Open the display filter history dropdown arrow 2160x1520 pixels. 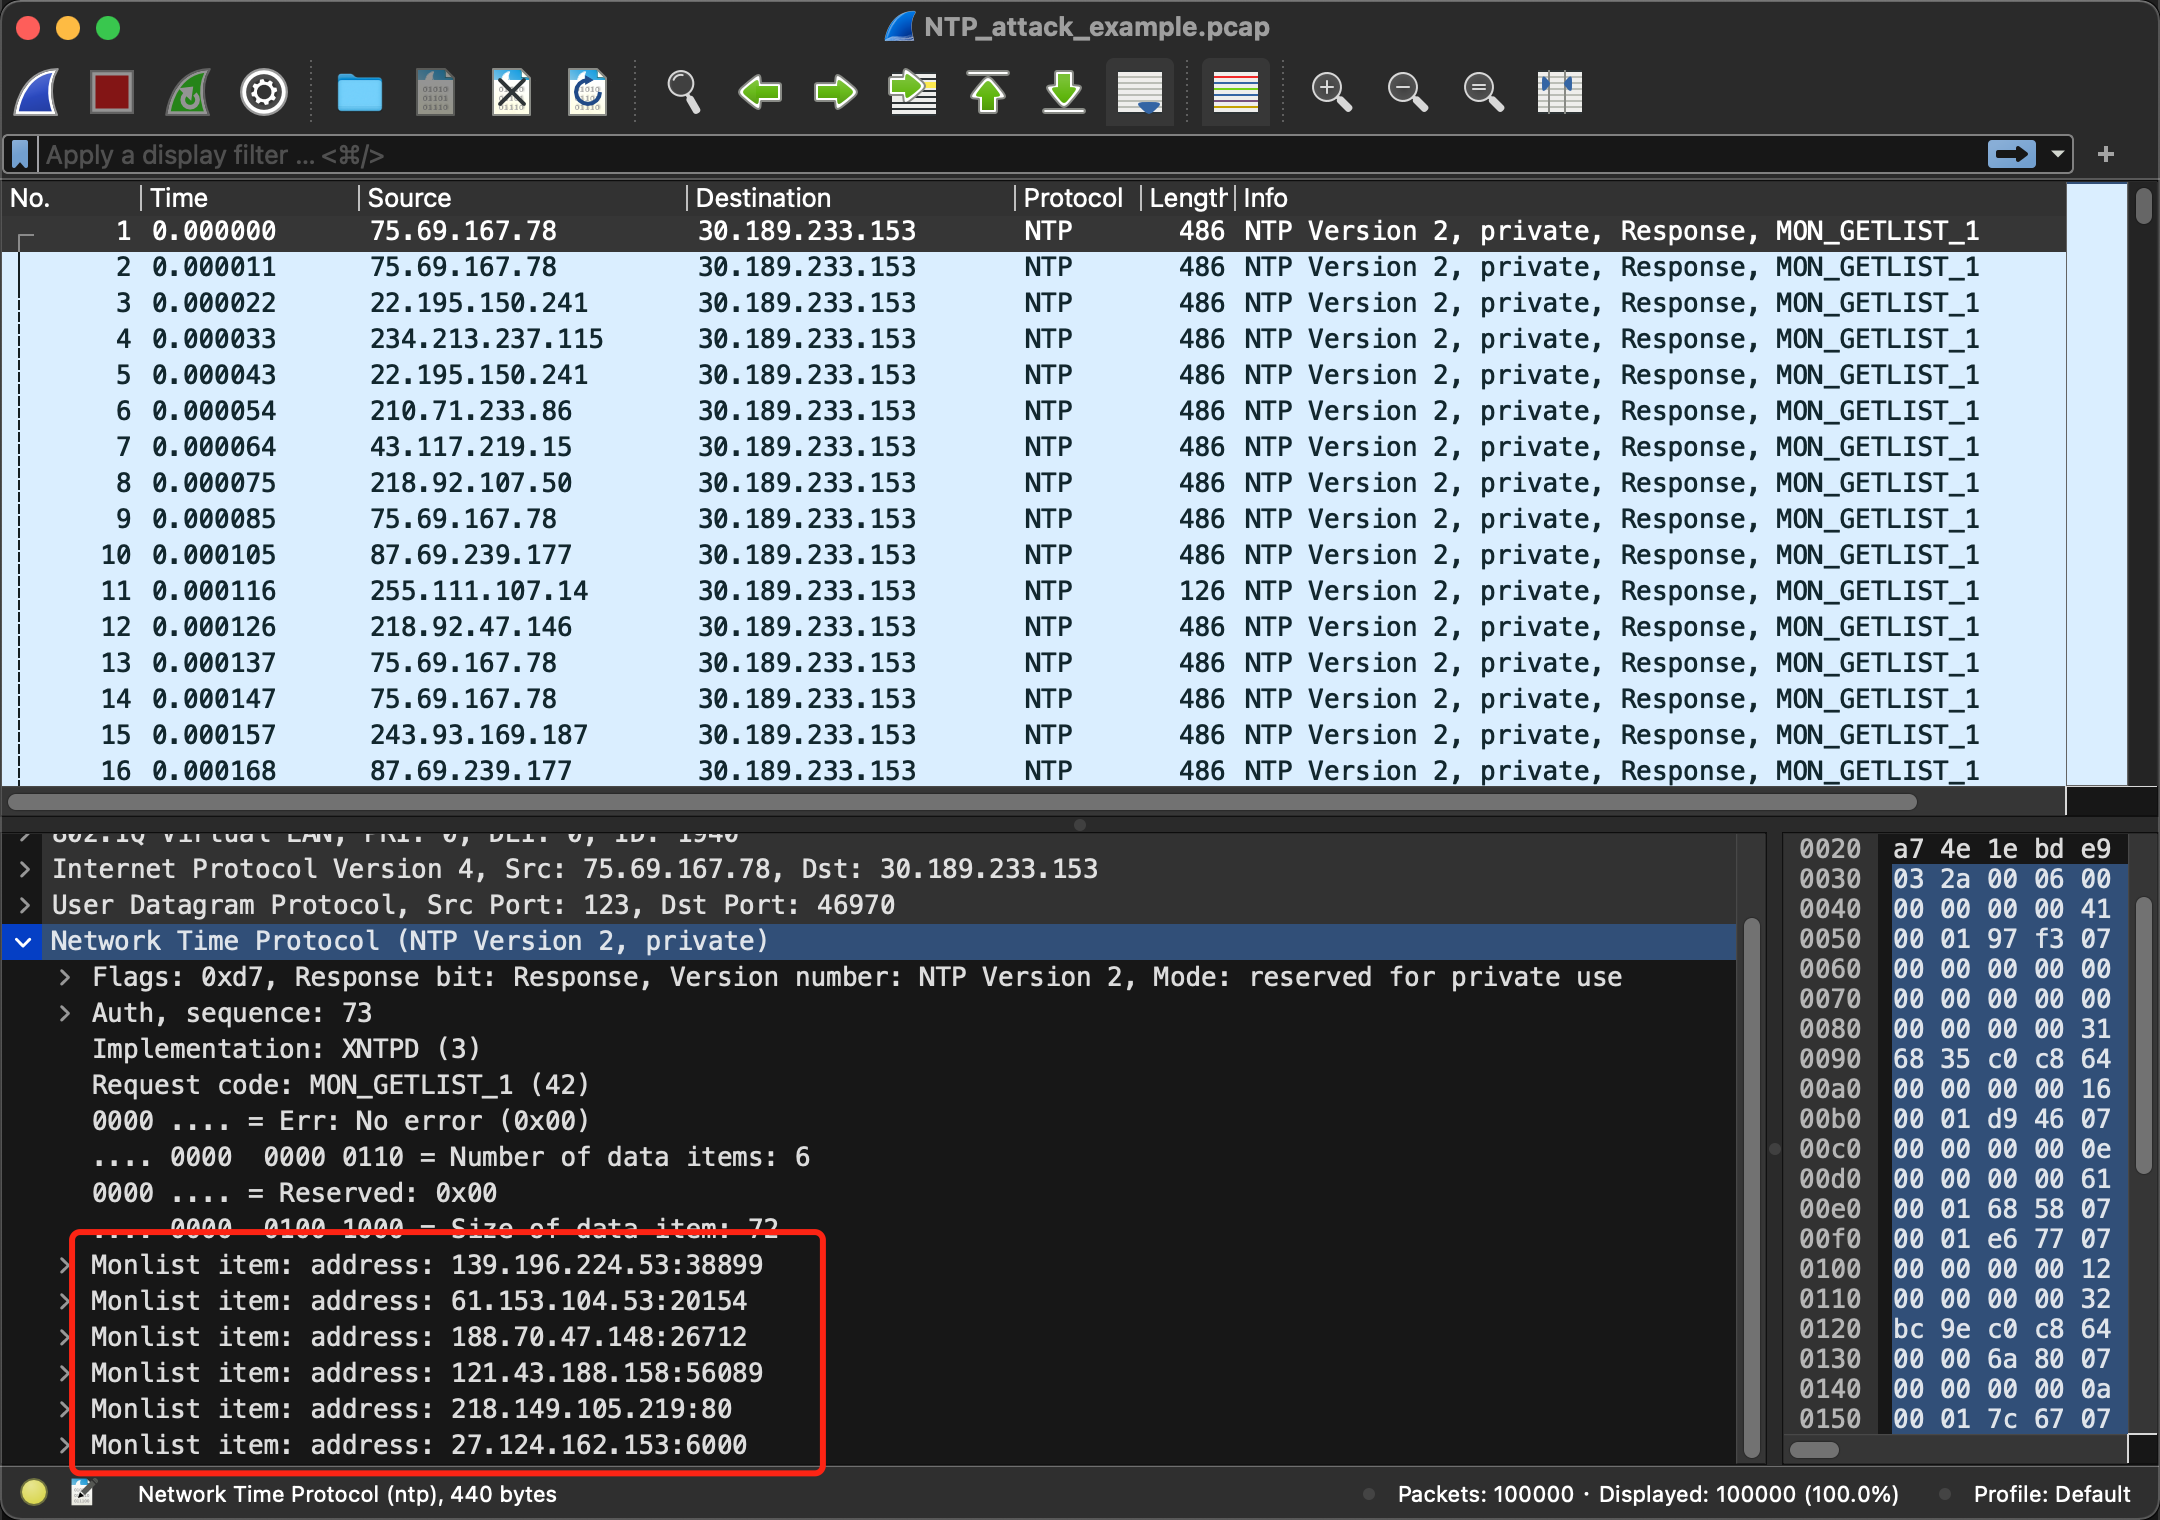2058,154
